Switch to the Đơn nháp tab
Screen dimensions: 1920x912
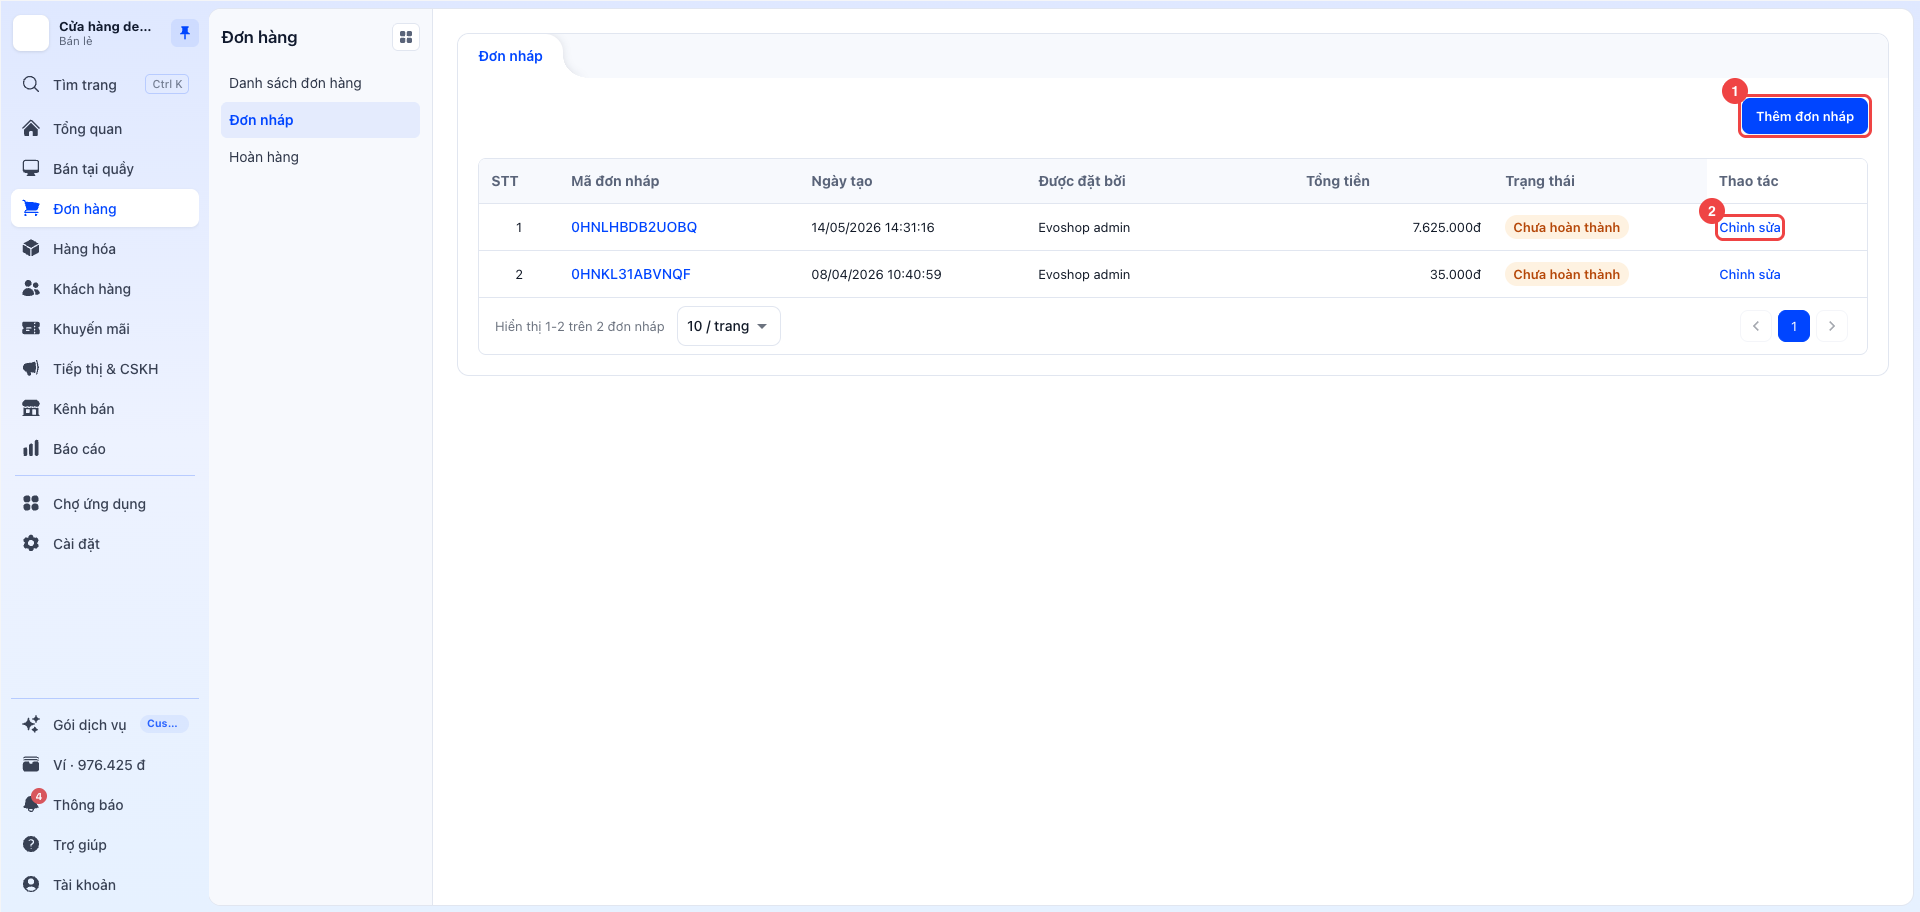tap(510, 56)
